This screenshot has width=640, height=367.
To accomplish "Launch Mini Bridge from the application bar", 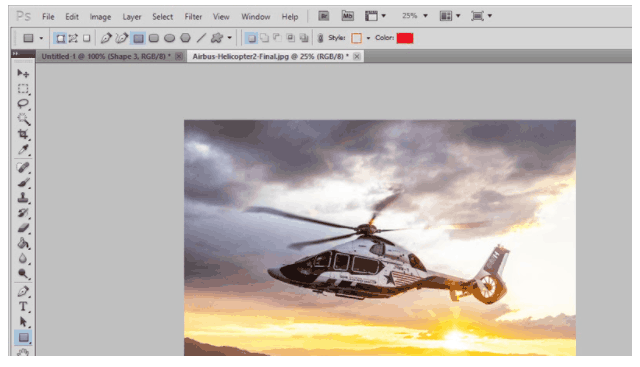I will [347, 16].
